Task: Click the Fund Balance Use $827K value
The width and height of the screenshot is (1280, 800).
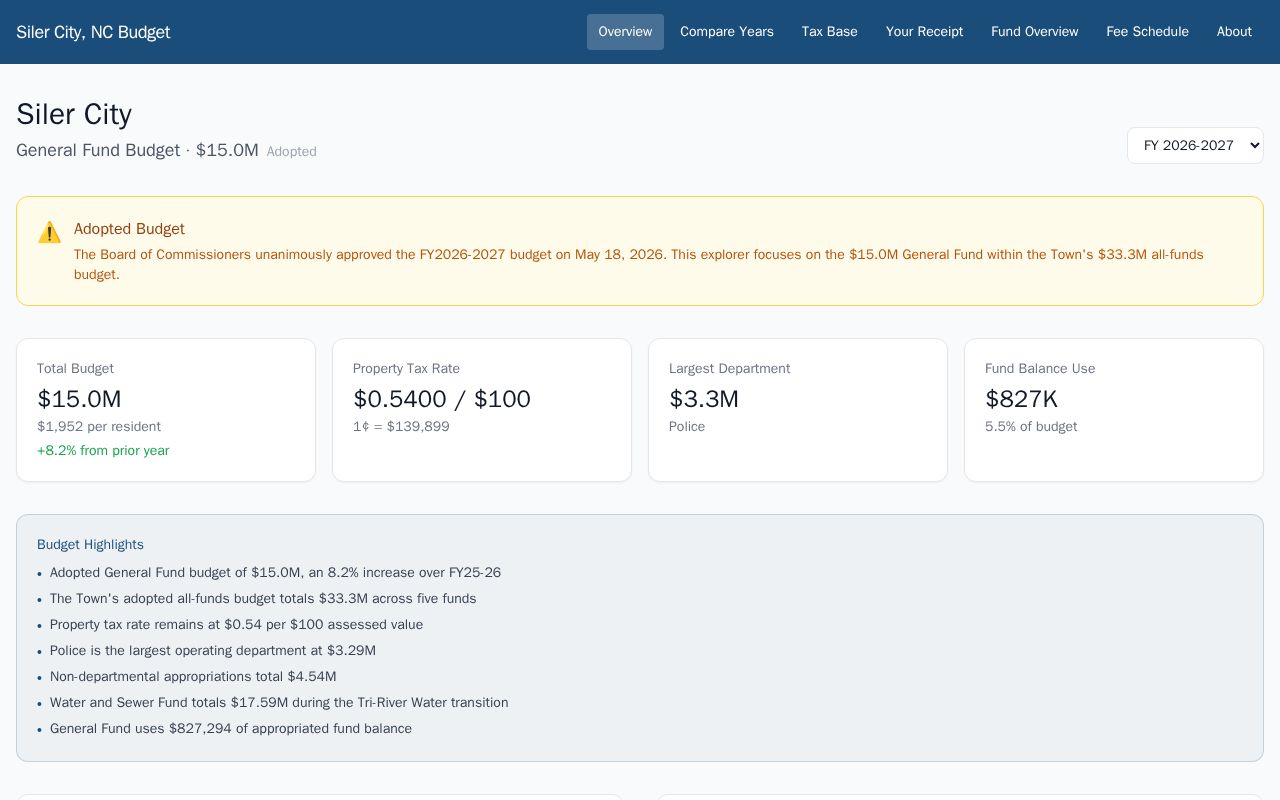Action: coord(1021,399)
